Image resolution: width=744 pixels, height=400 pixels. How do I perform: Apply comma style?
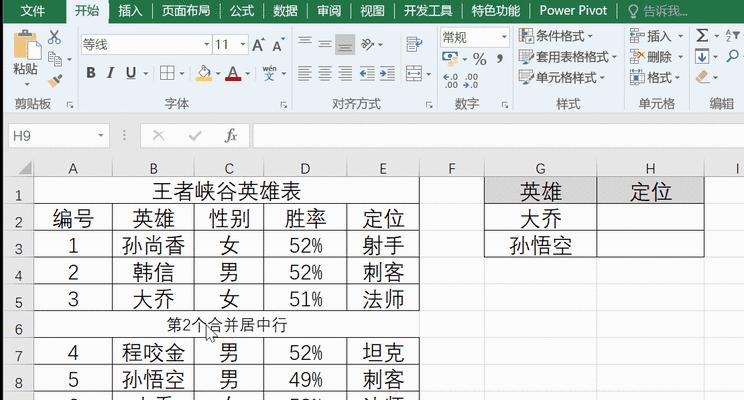[x=500, y=59]
